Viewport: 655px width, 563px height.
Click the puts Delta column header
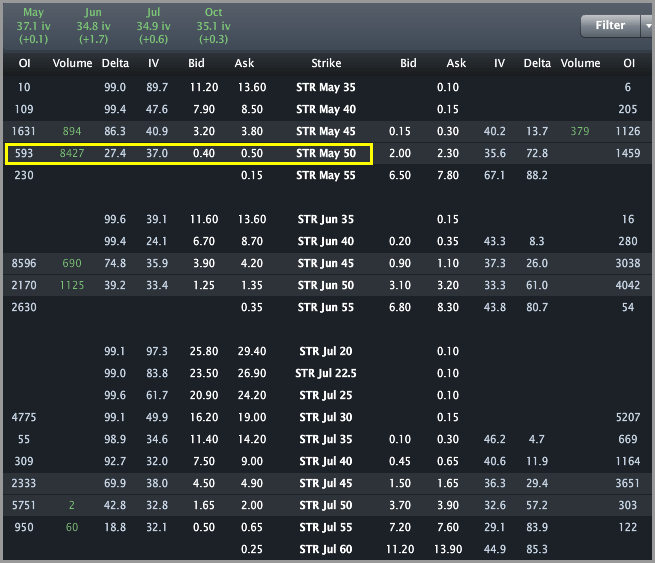(537, 63)
